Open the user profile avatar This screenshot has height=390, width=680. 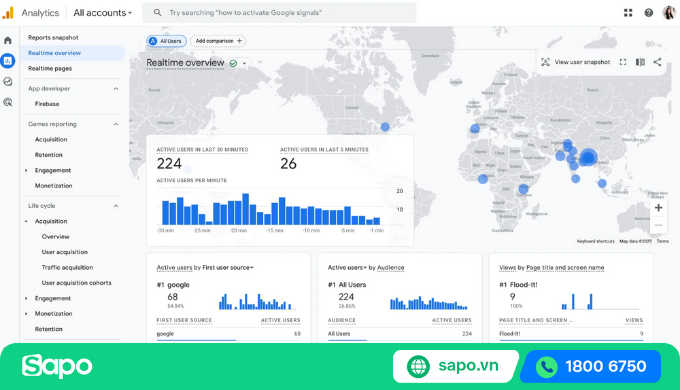[669, 13]
